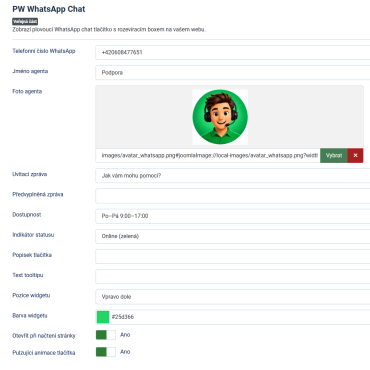Click the Indikátor statusu label

(33, 235)
